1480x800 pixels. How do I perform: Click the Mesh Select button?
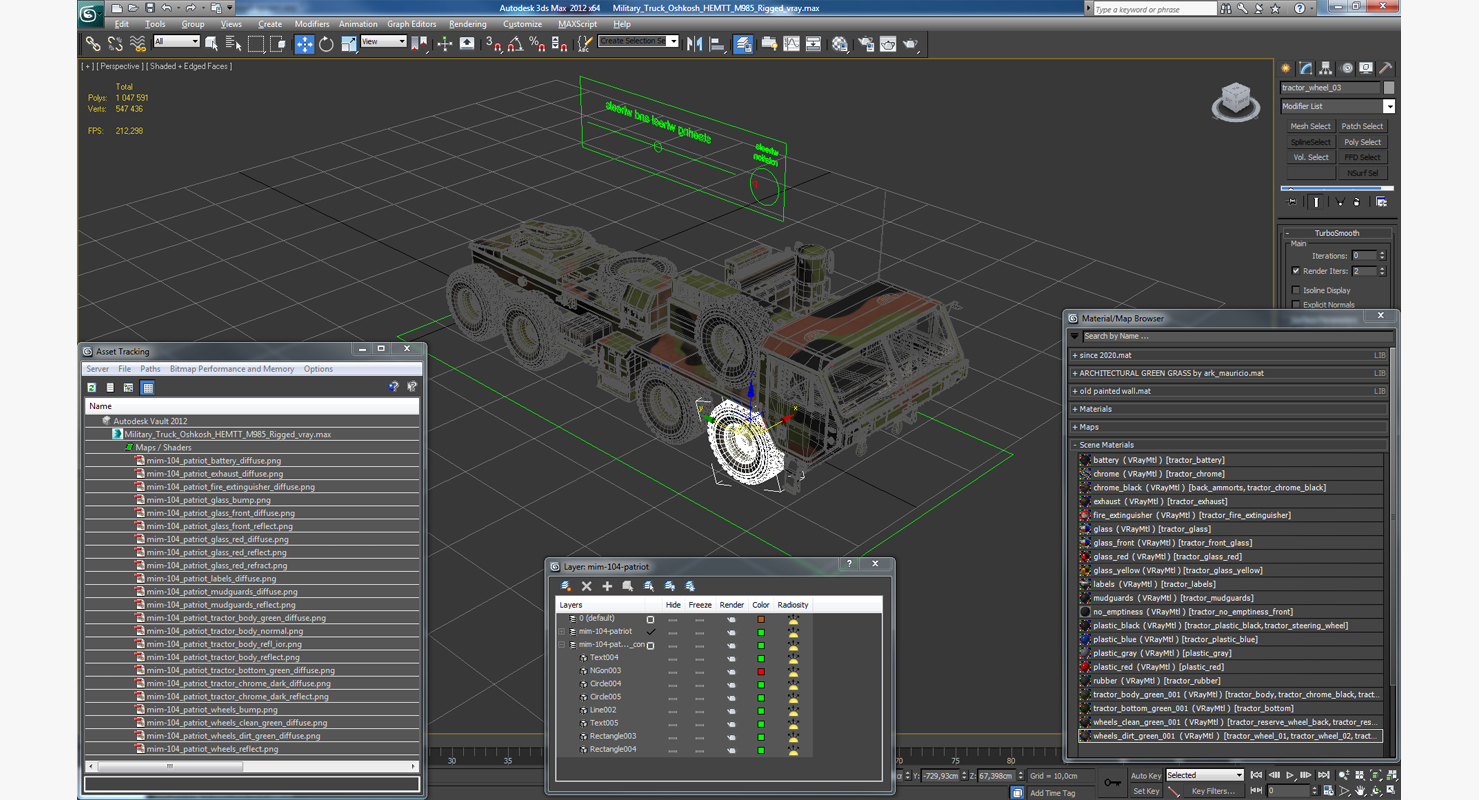[1310, 126]
